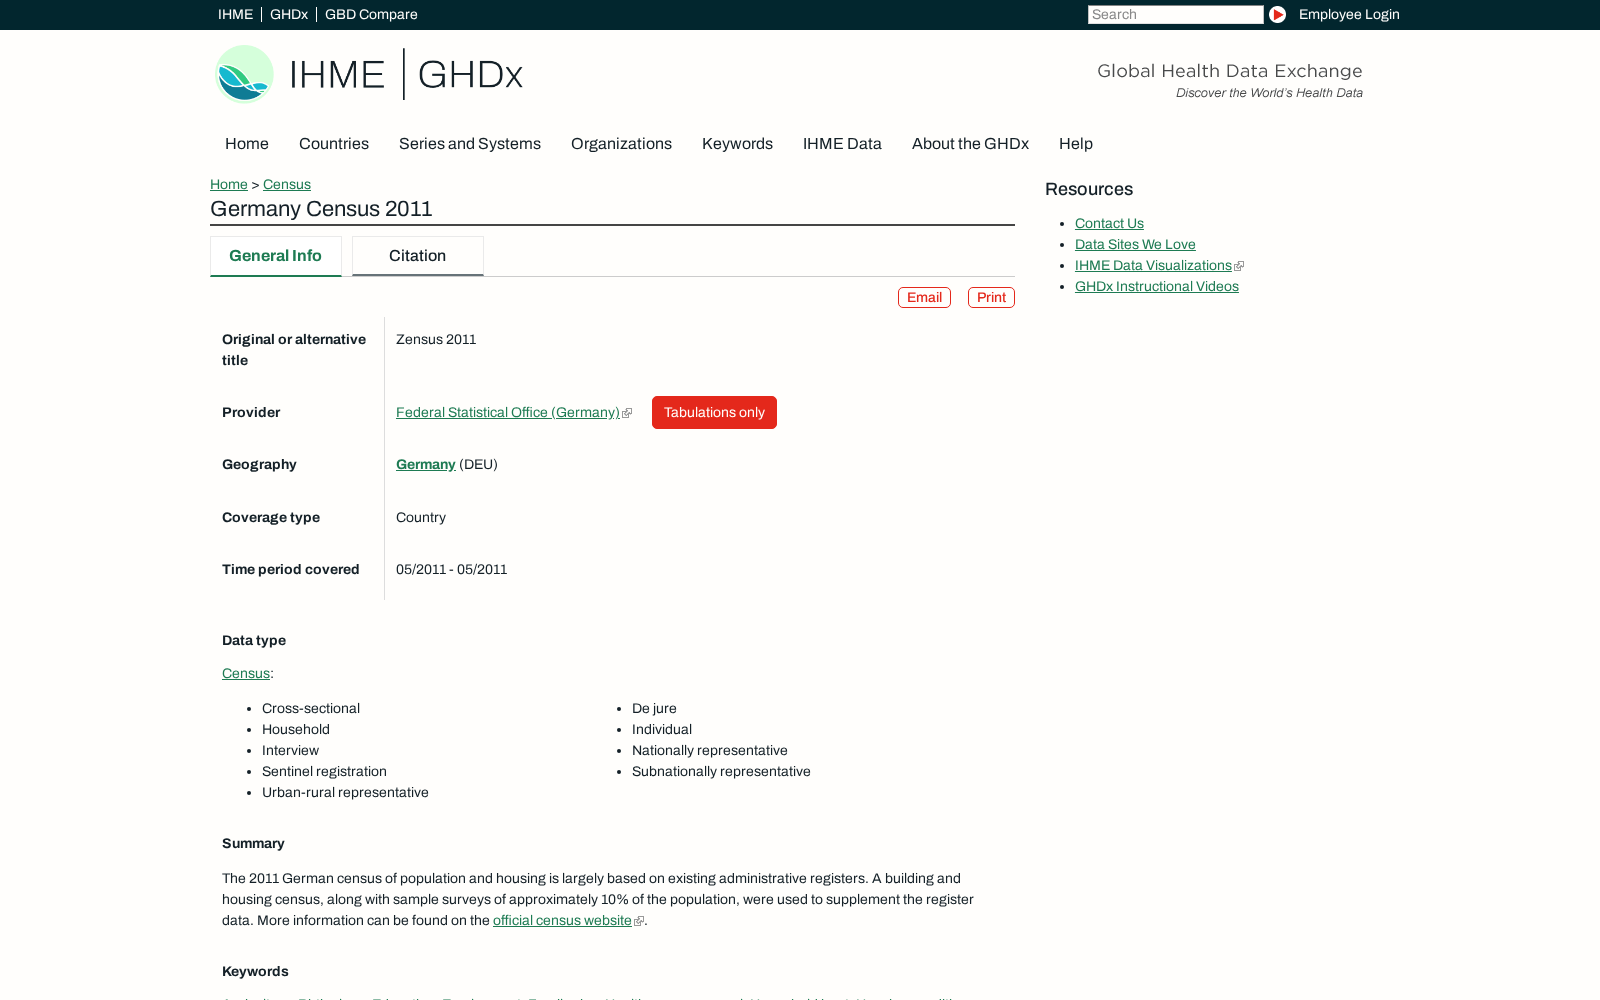Click the 'Individual' list item
1600x1000 pixels.
pos(662,730)
